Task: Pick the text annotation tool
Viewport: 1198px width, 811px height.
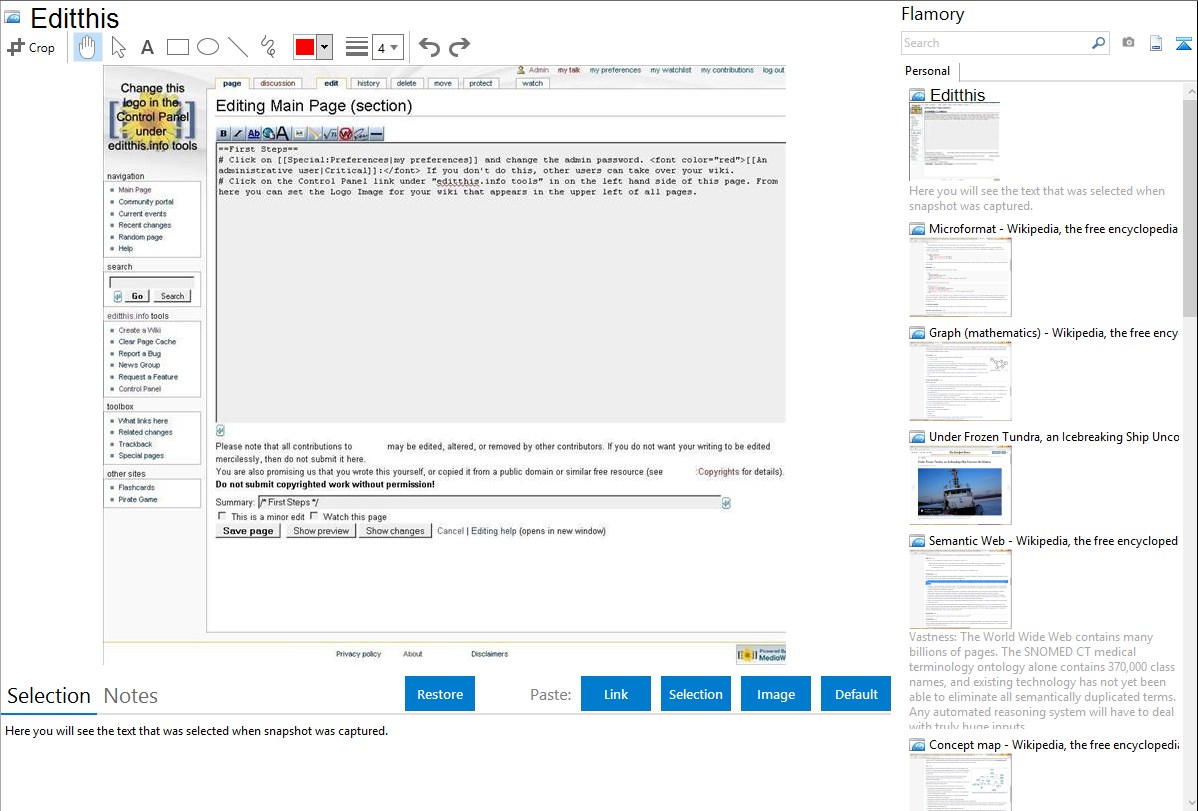Action: click(147, 47)
